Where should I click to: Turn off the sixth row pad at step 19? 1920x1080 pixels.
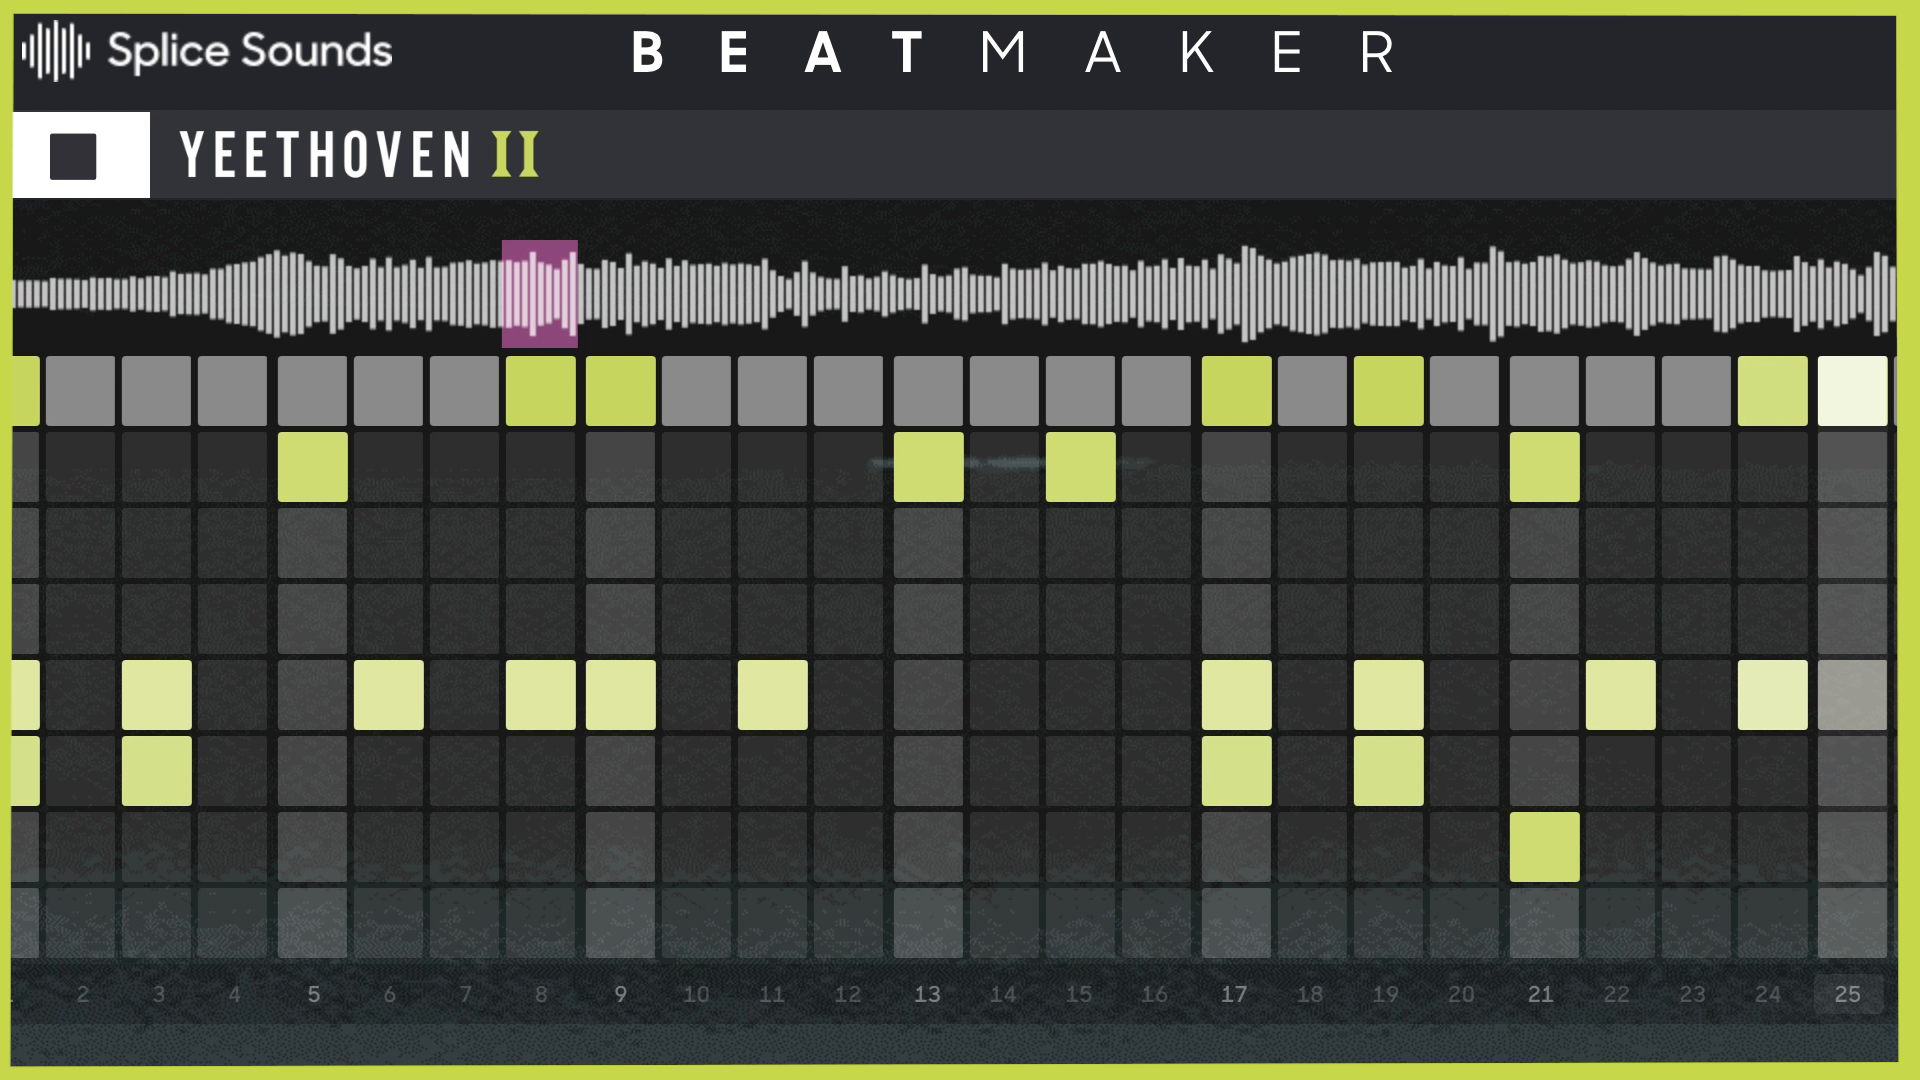click(1389, 771)
